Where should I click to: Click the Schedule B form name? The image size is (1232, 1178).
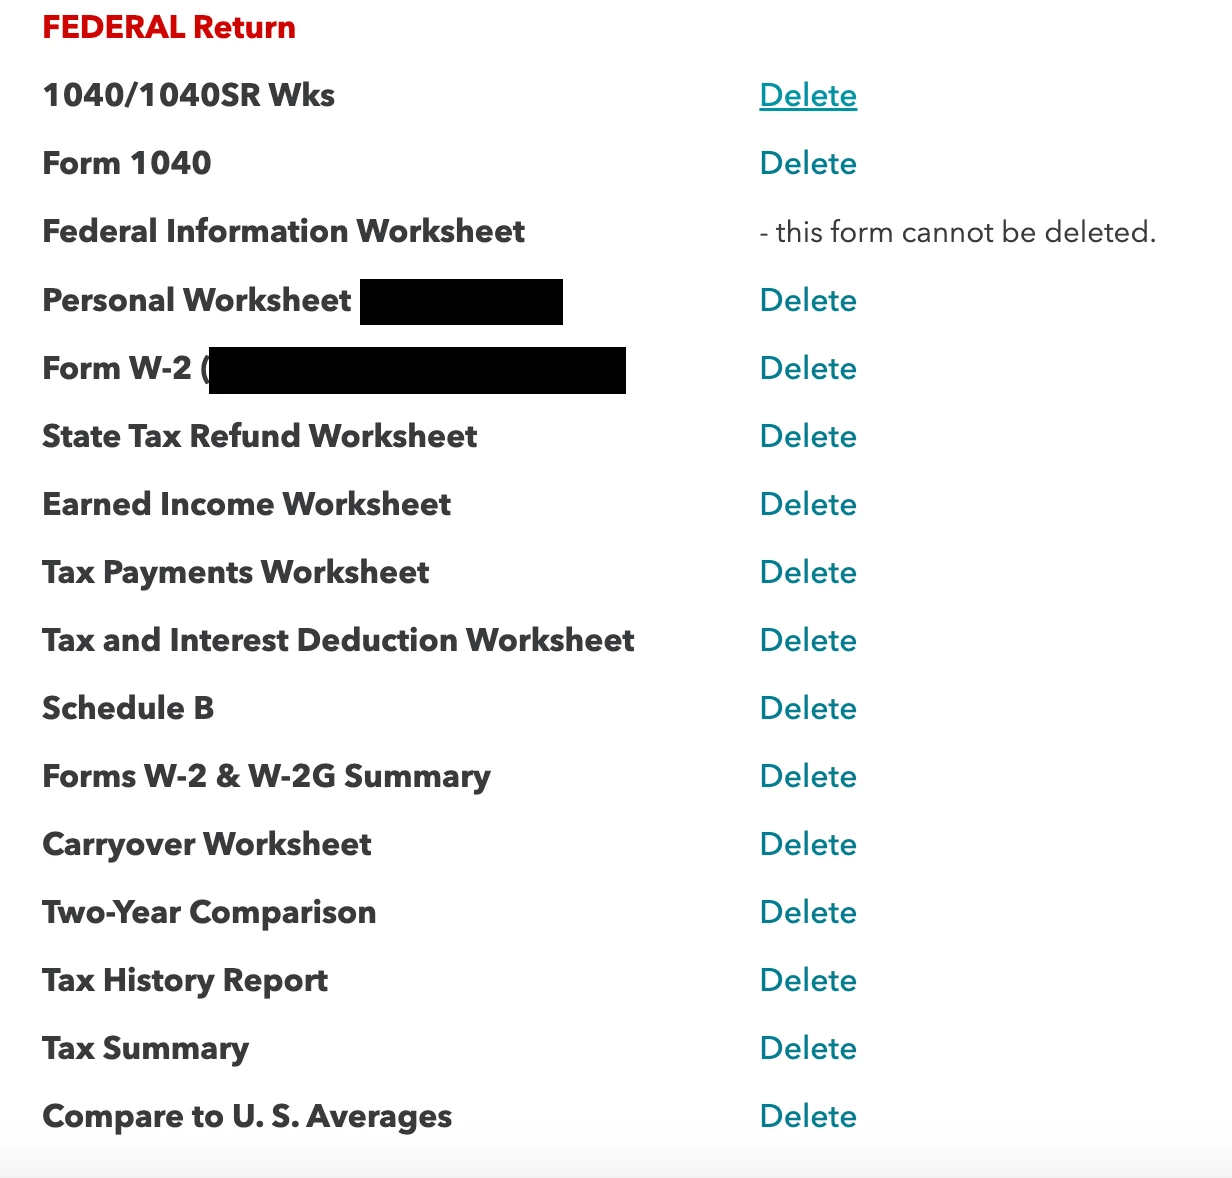128,708
